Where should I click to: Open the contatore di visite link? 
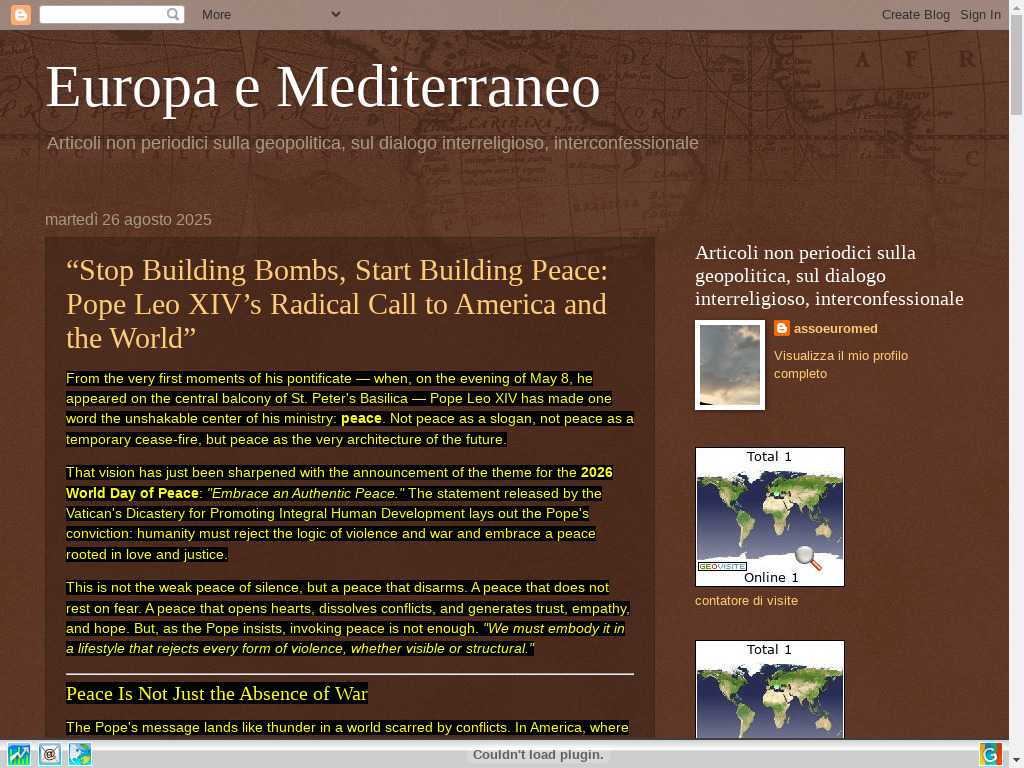(746, 601)
